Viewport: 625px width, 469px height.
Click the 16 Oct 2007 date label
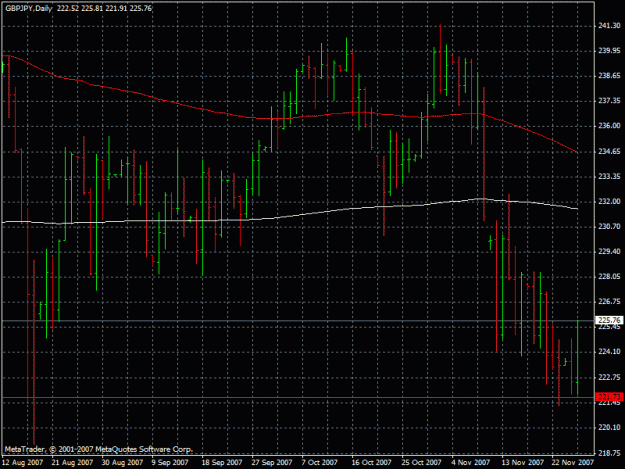(371, 463)
